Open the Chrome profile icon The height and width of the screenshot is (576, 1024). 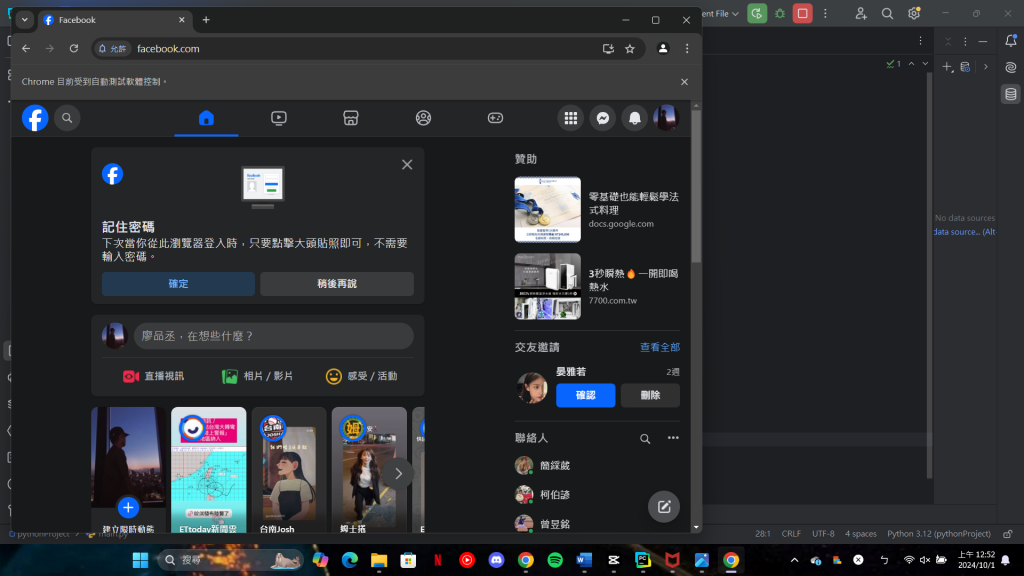click(663, 48)
